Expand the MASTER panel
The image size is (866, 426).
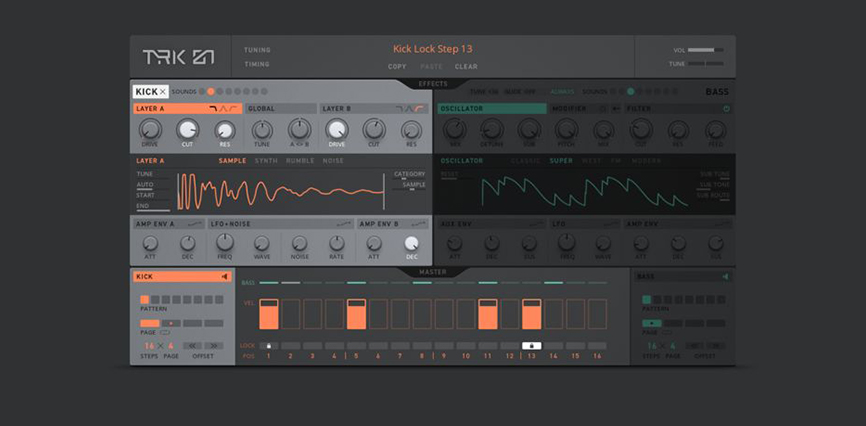(x=433, y=272)
